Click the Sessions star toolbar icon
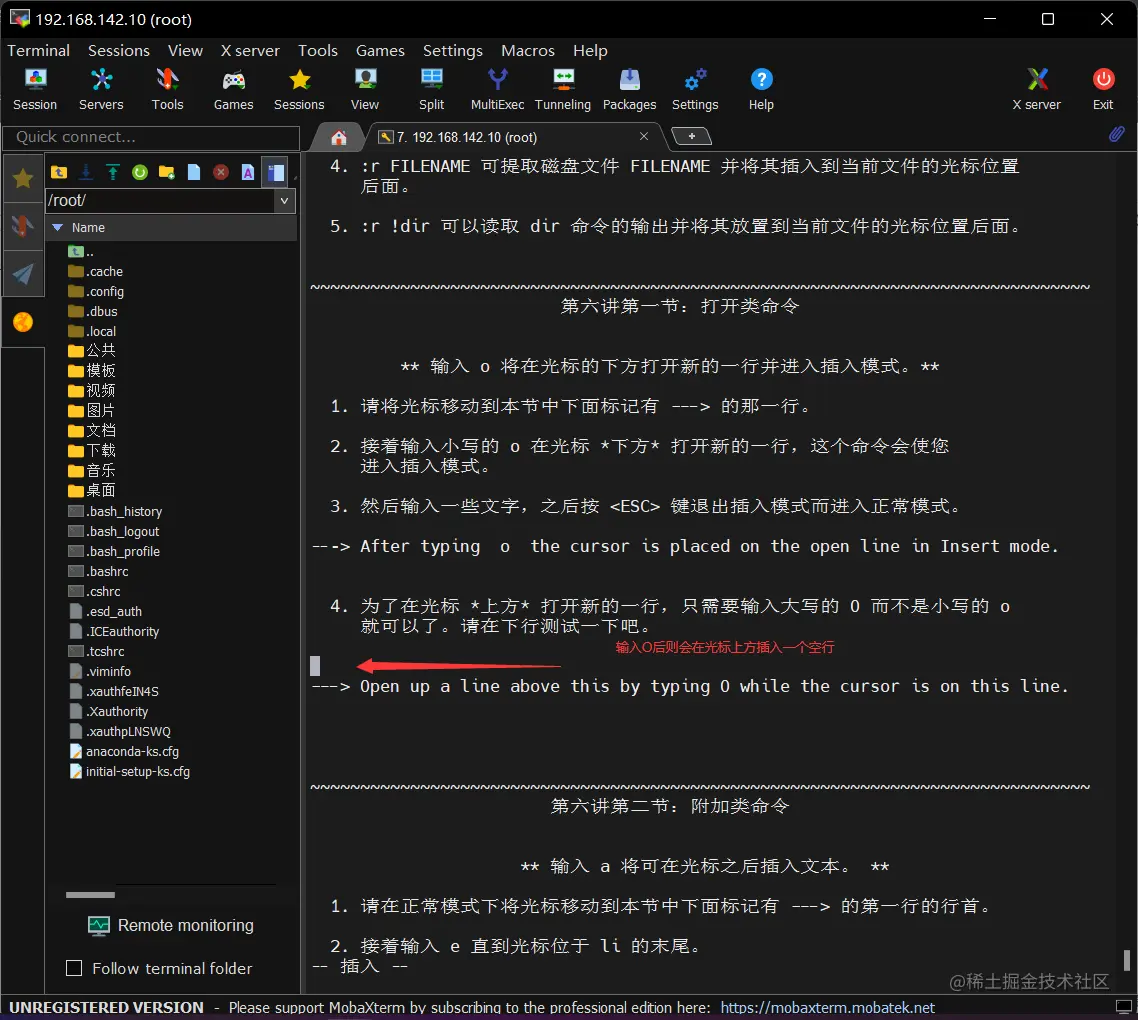 click(299, 89)
